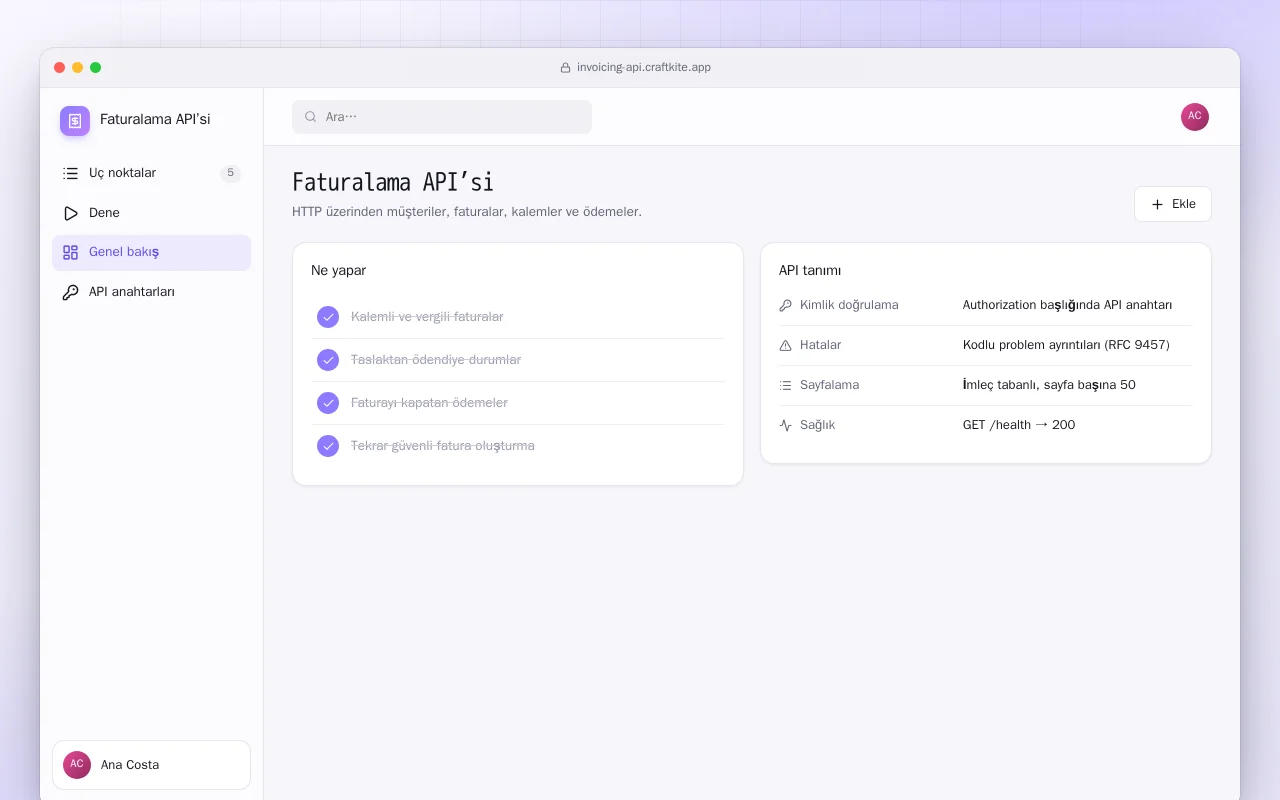
Task: Click the pulse icon beside Sağlık
Action: [x=785, y=425]
